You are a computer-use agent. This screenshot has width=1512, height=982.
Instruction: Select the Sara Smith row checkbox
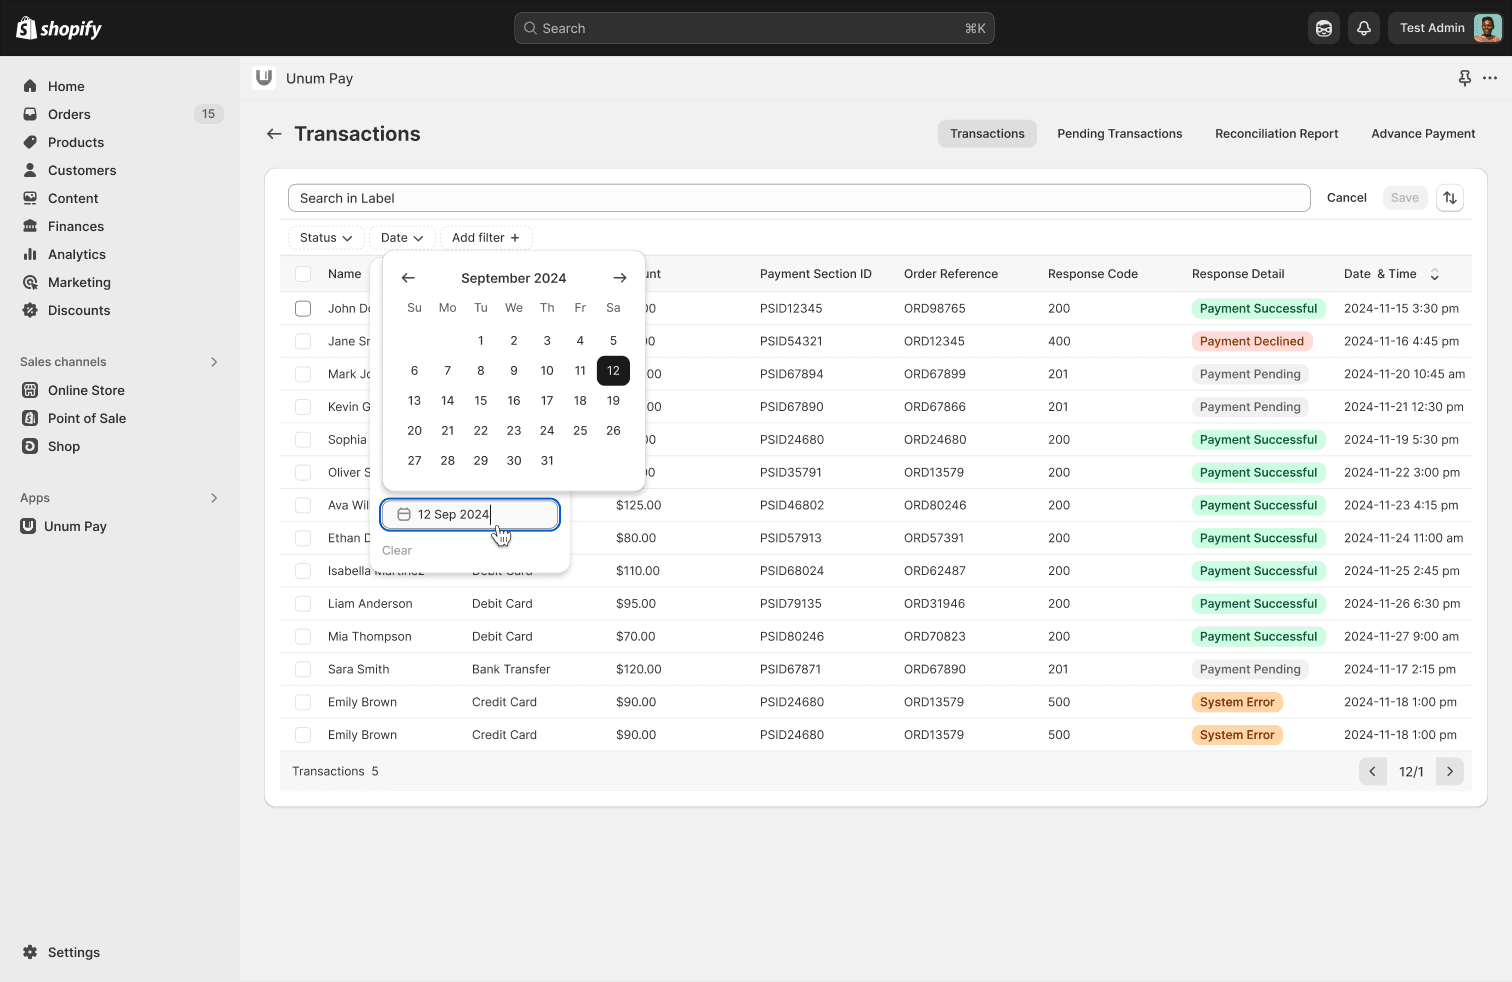pos(303,669)
